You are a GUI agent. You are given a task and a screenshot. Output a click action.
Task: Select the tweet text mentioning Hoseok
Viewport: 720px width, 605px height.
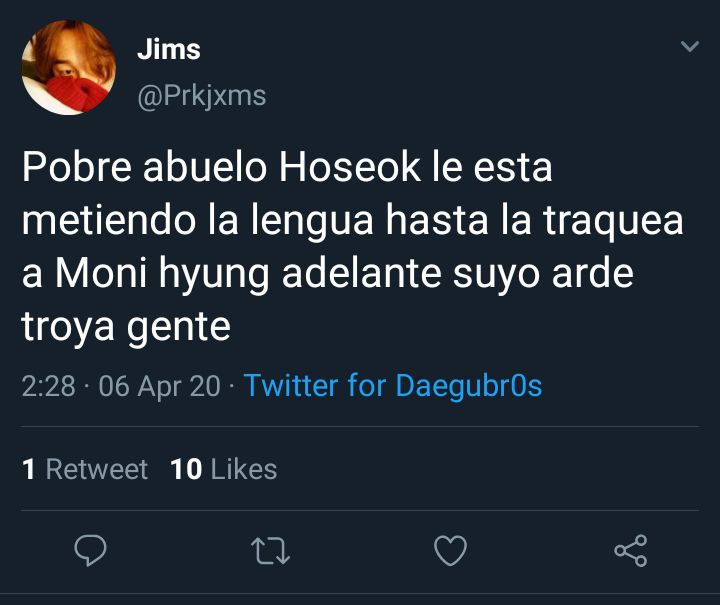[352, 247]
